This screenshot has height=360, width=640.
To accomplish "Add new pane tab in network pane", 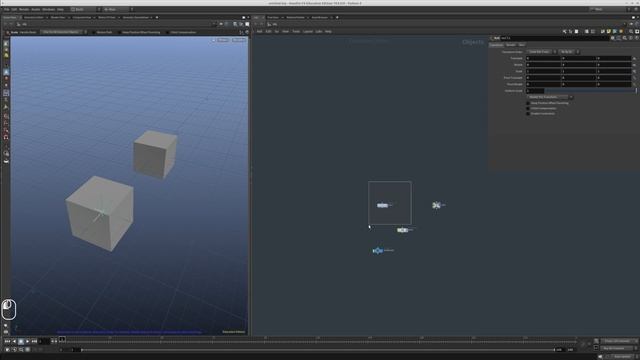I will [x=337, y=18].
